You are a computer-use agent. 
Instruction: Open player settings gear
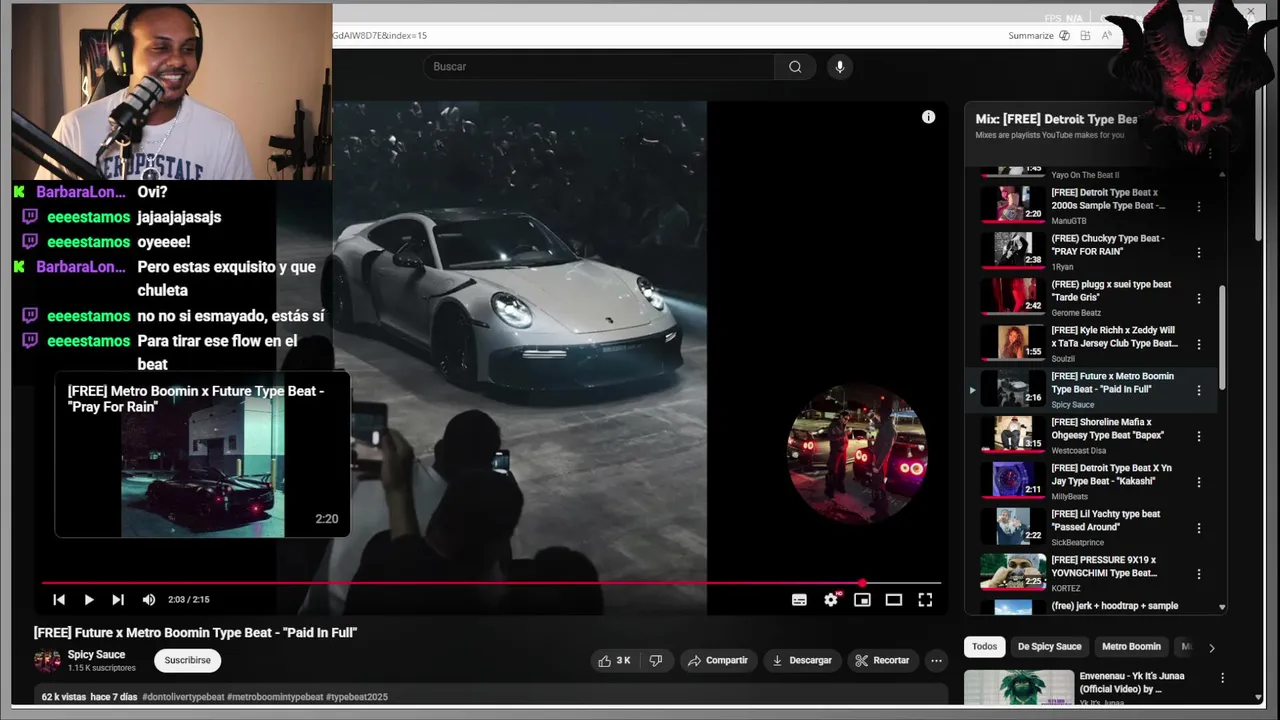pos(831,600)
